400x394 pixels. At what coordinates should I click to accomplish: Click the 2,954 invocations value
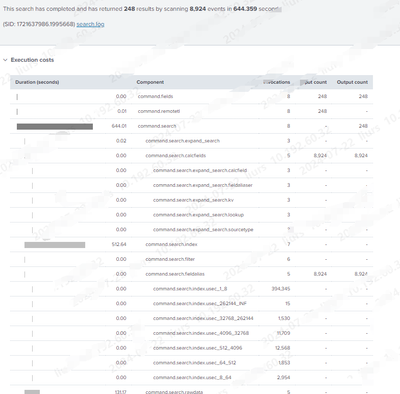coord(283,377)
